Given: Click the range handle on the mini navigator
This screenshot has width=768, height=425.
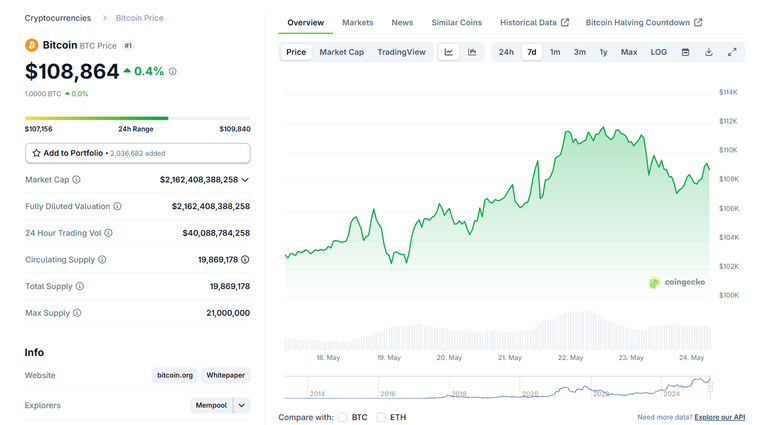Looking at the screenshot, I should [x=710, y=387].
